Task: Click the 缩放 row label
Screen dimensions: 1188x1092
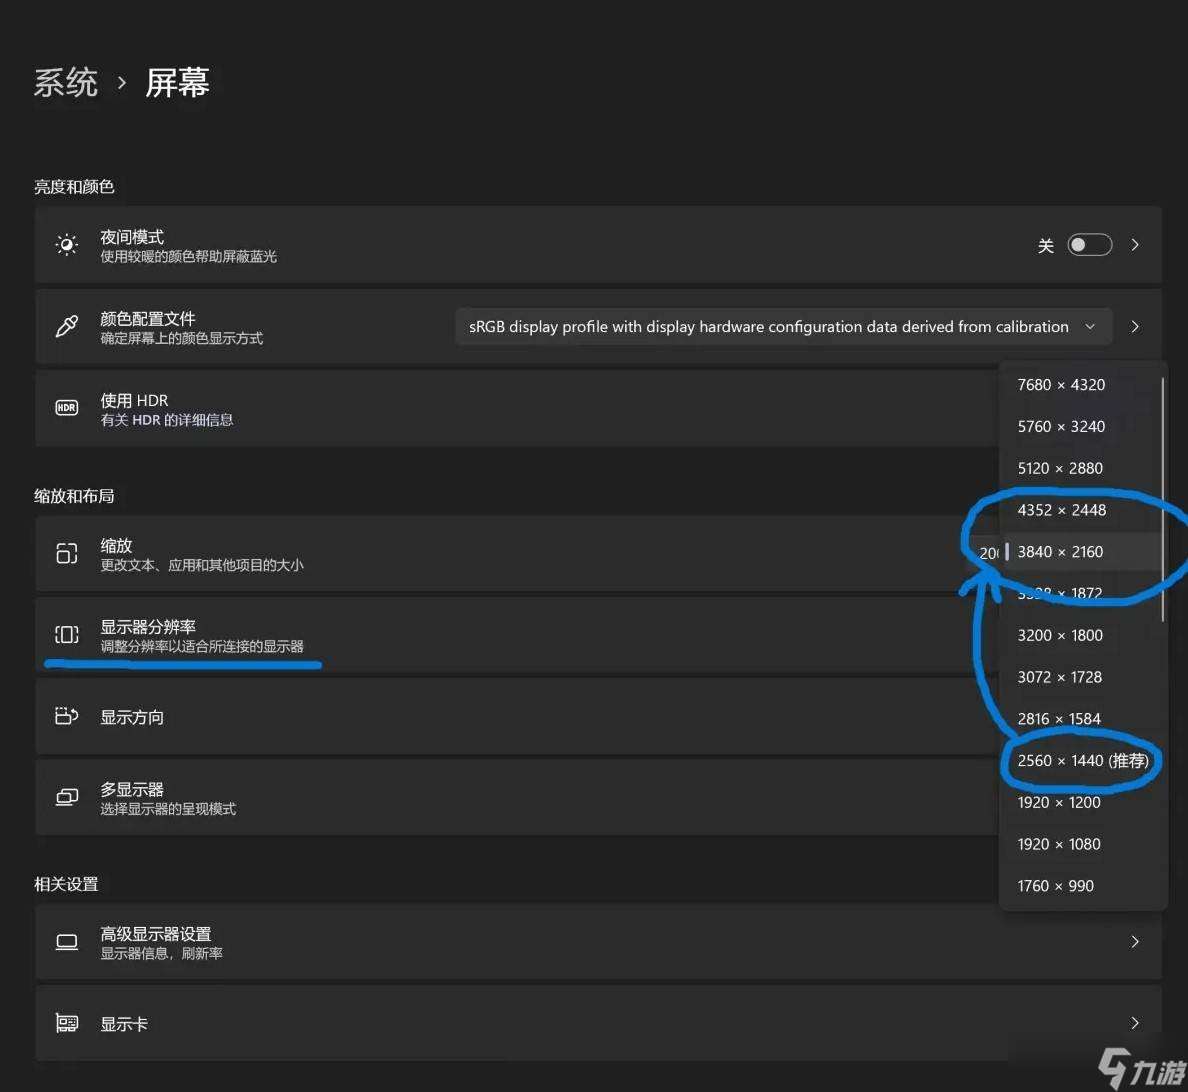Action: 116,546
